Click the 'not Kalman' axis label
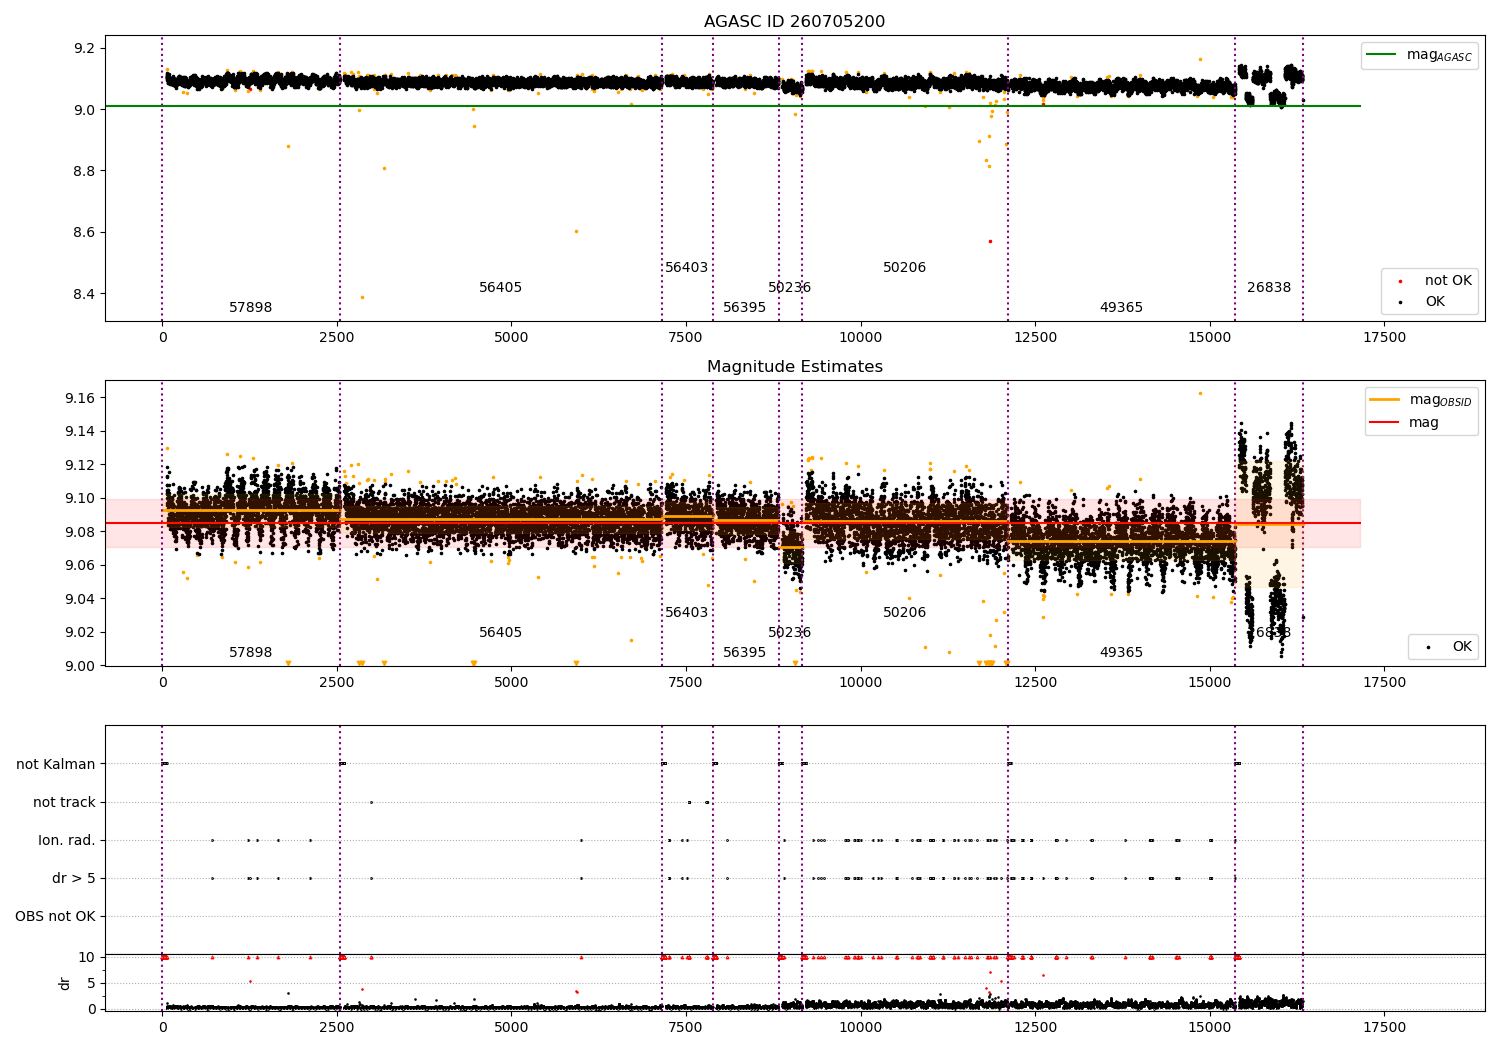The image size is (1500, 1050). pos(56,765)
